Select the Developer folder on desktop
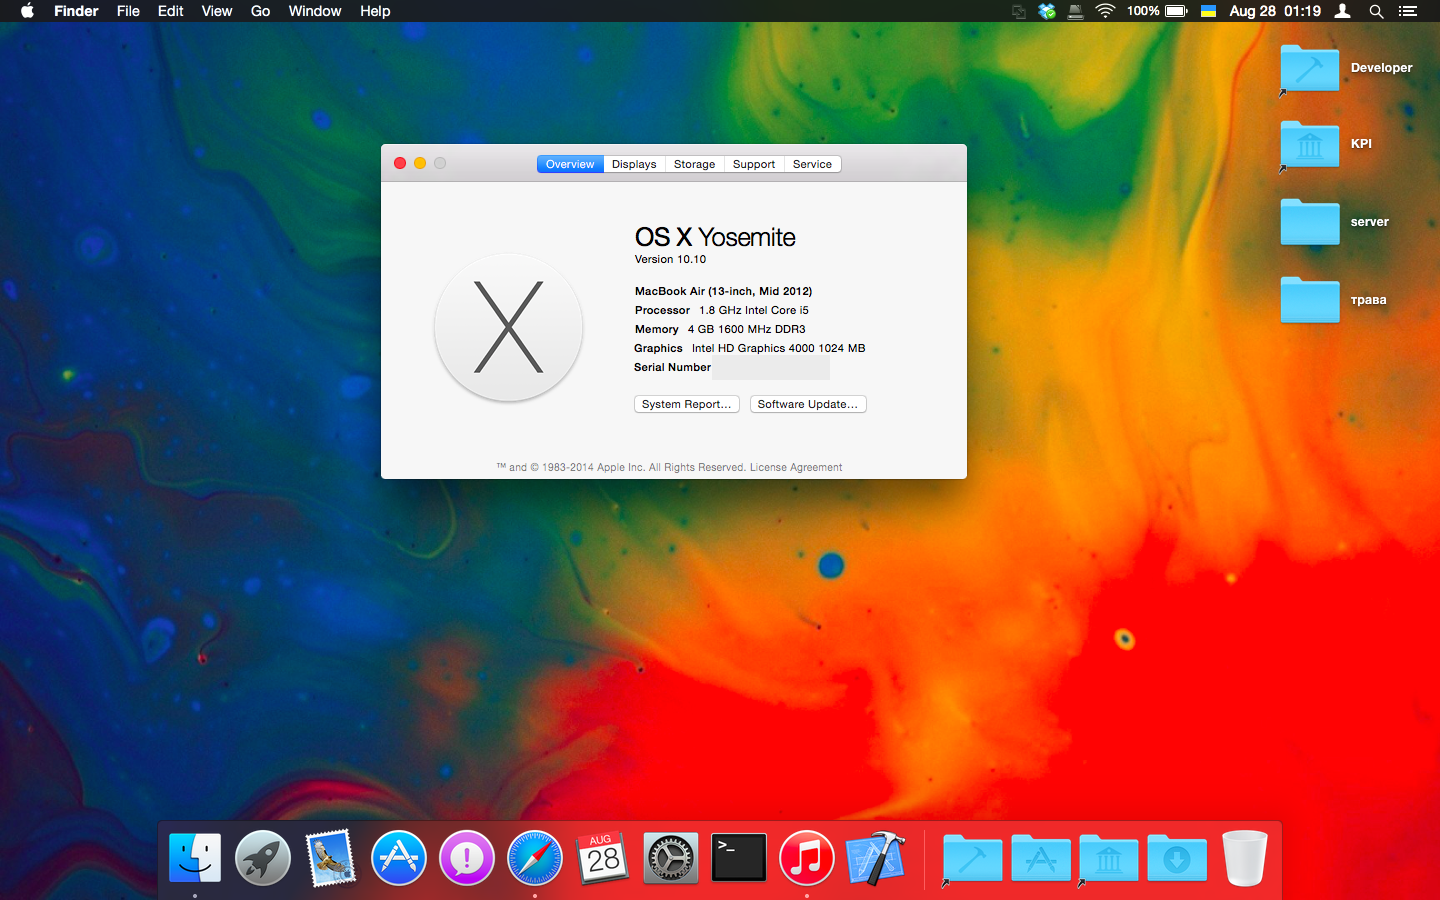 [1310, 68]
